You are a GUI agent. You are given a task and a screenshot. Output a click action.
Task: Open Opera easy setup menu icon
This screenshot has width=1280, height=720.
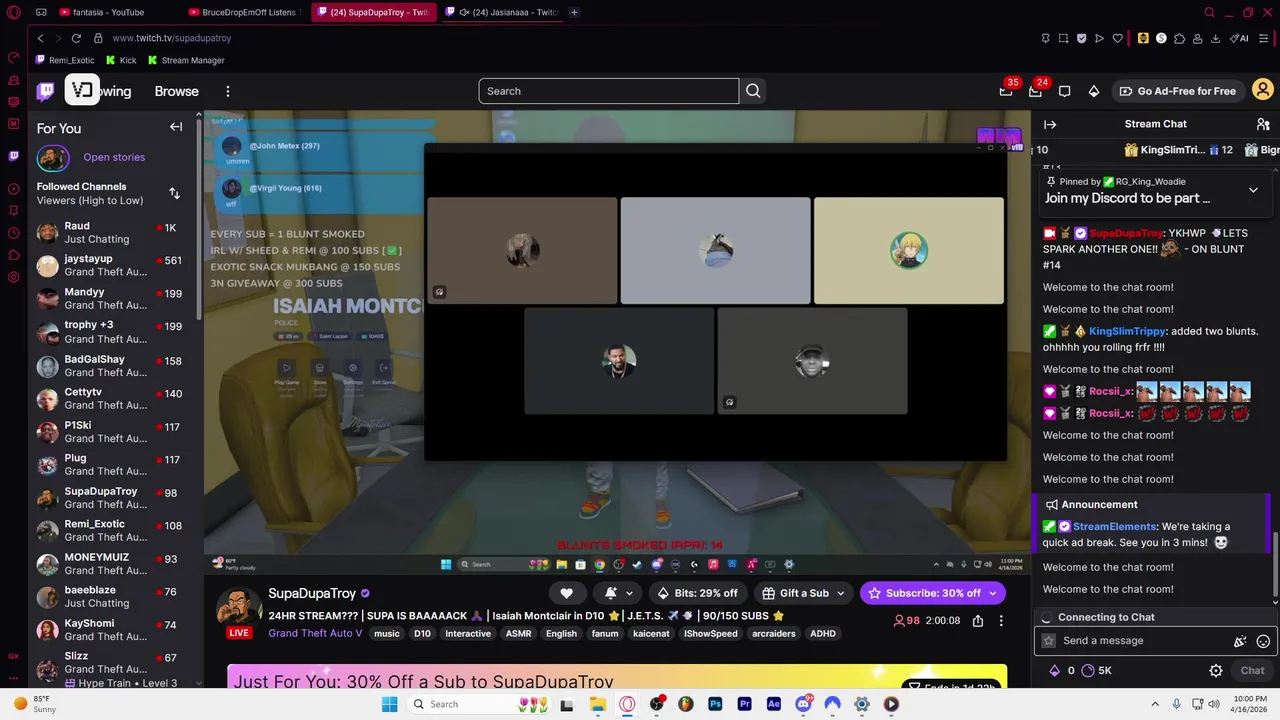pos(1263,38)
